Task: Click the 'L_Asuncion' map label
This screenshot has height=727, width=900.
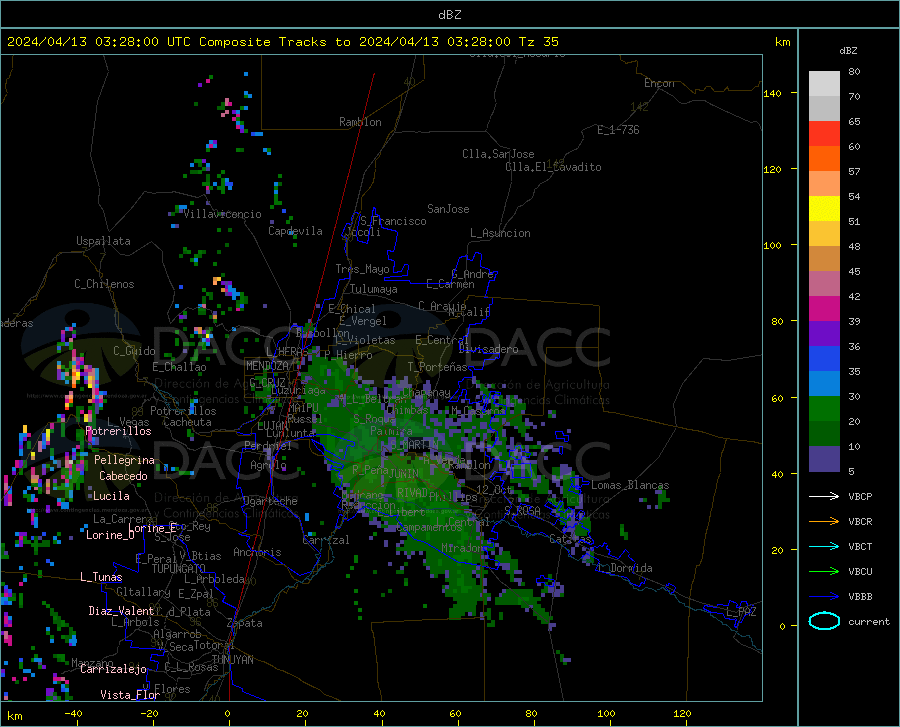Action: [500, 233]
